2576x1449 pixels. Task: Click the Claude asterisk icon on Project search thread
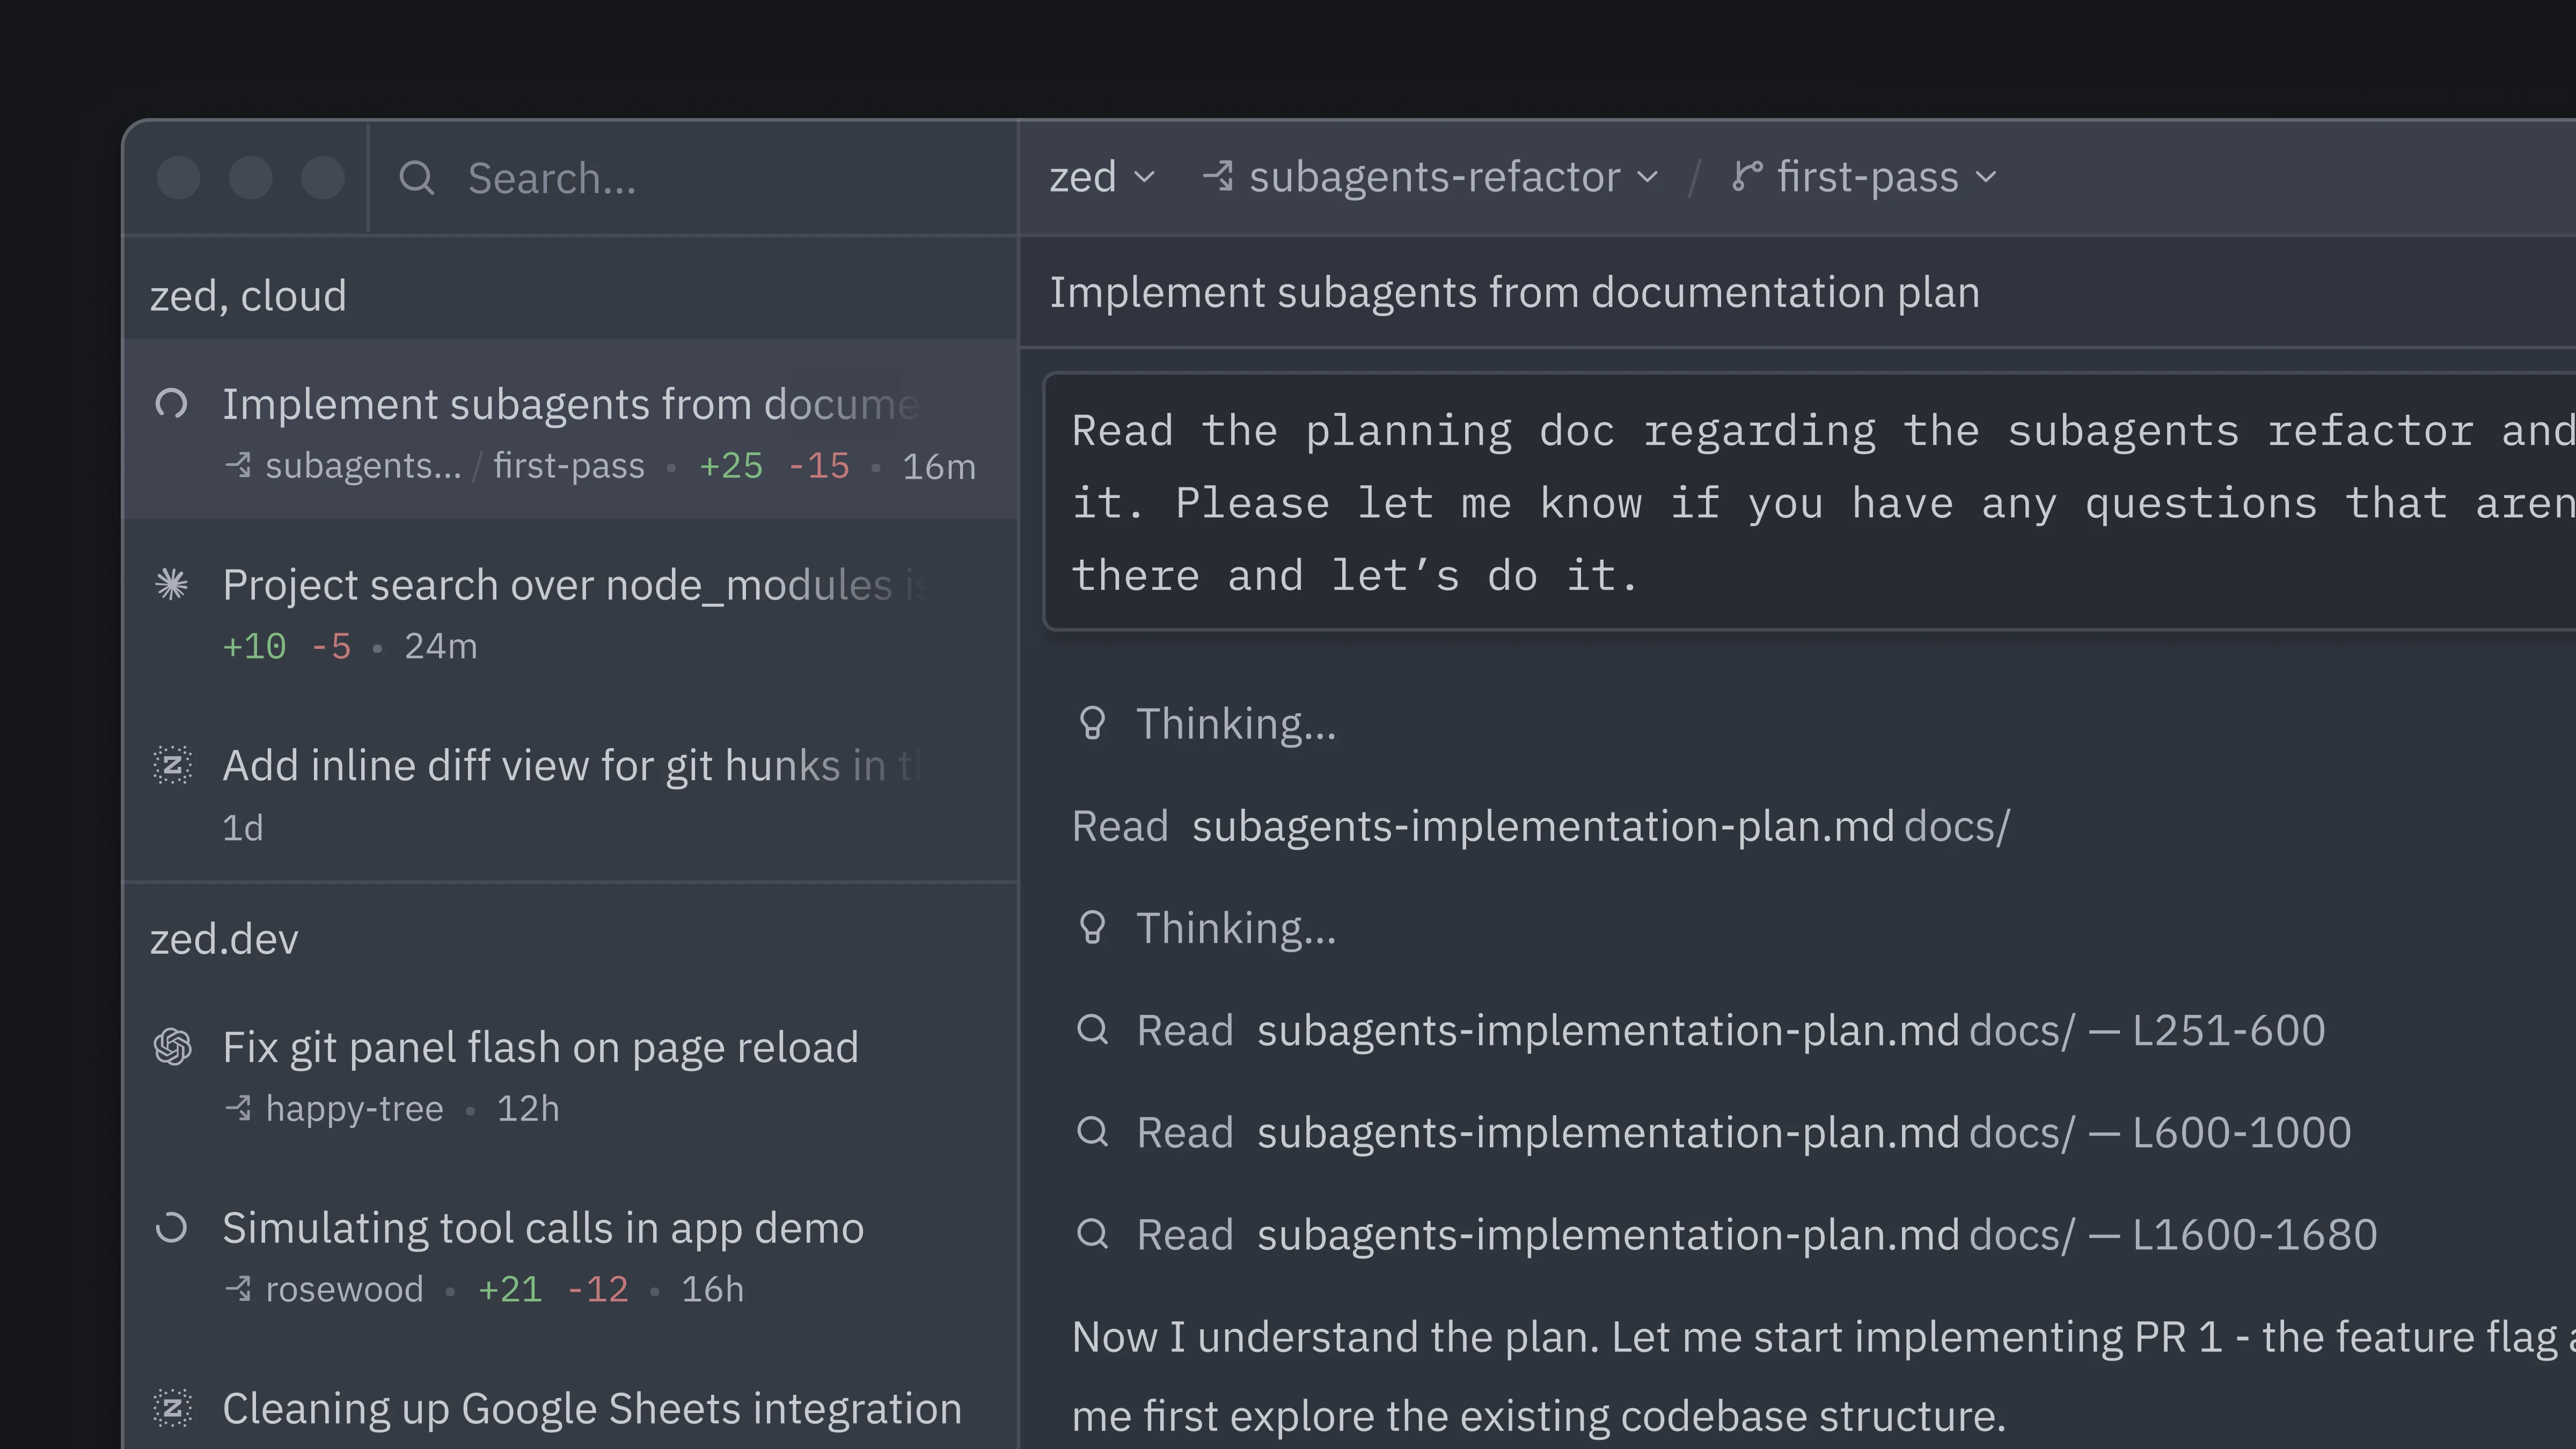[172, 584]
